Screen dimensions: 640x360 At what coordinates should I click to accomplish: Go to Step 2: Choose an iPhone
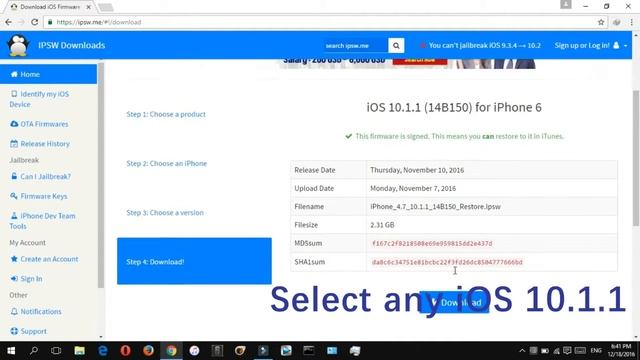click(x=167, y=163)
